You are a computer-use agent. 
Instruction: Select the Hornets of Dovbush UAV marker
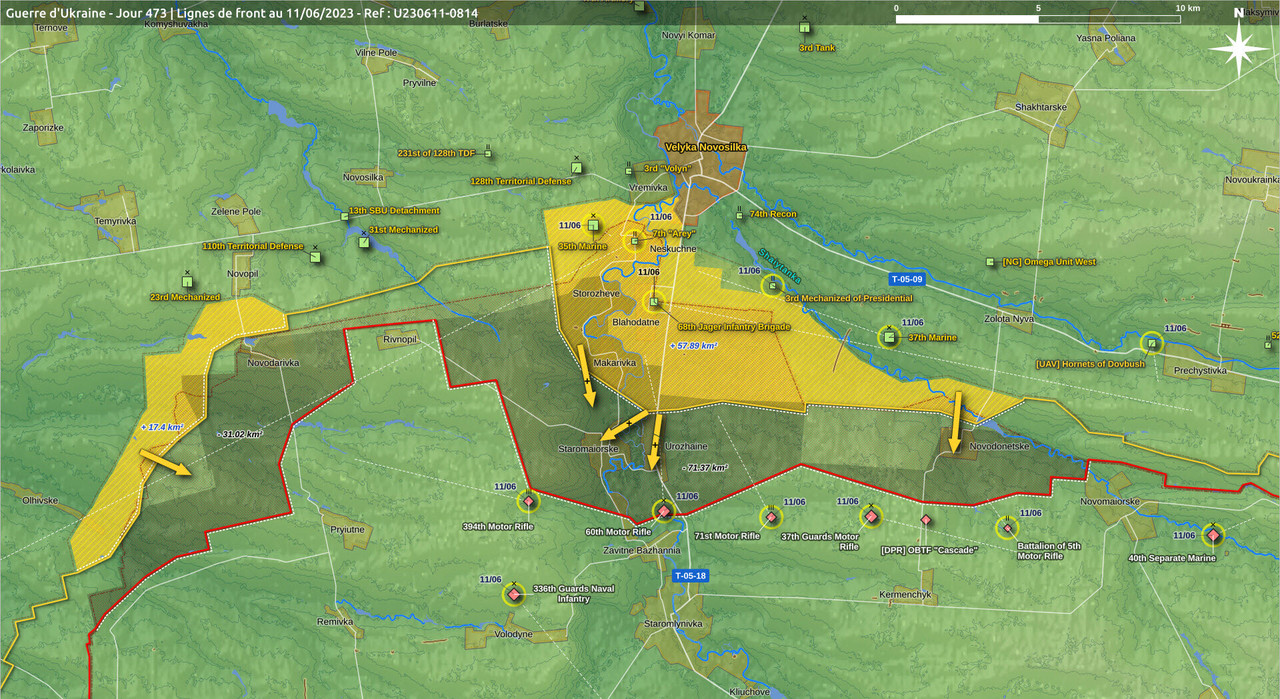coord(1152,344)
